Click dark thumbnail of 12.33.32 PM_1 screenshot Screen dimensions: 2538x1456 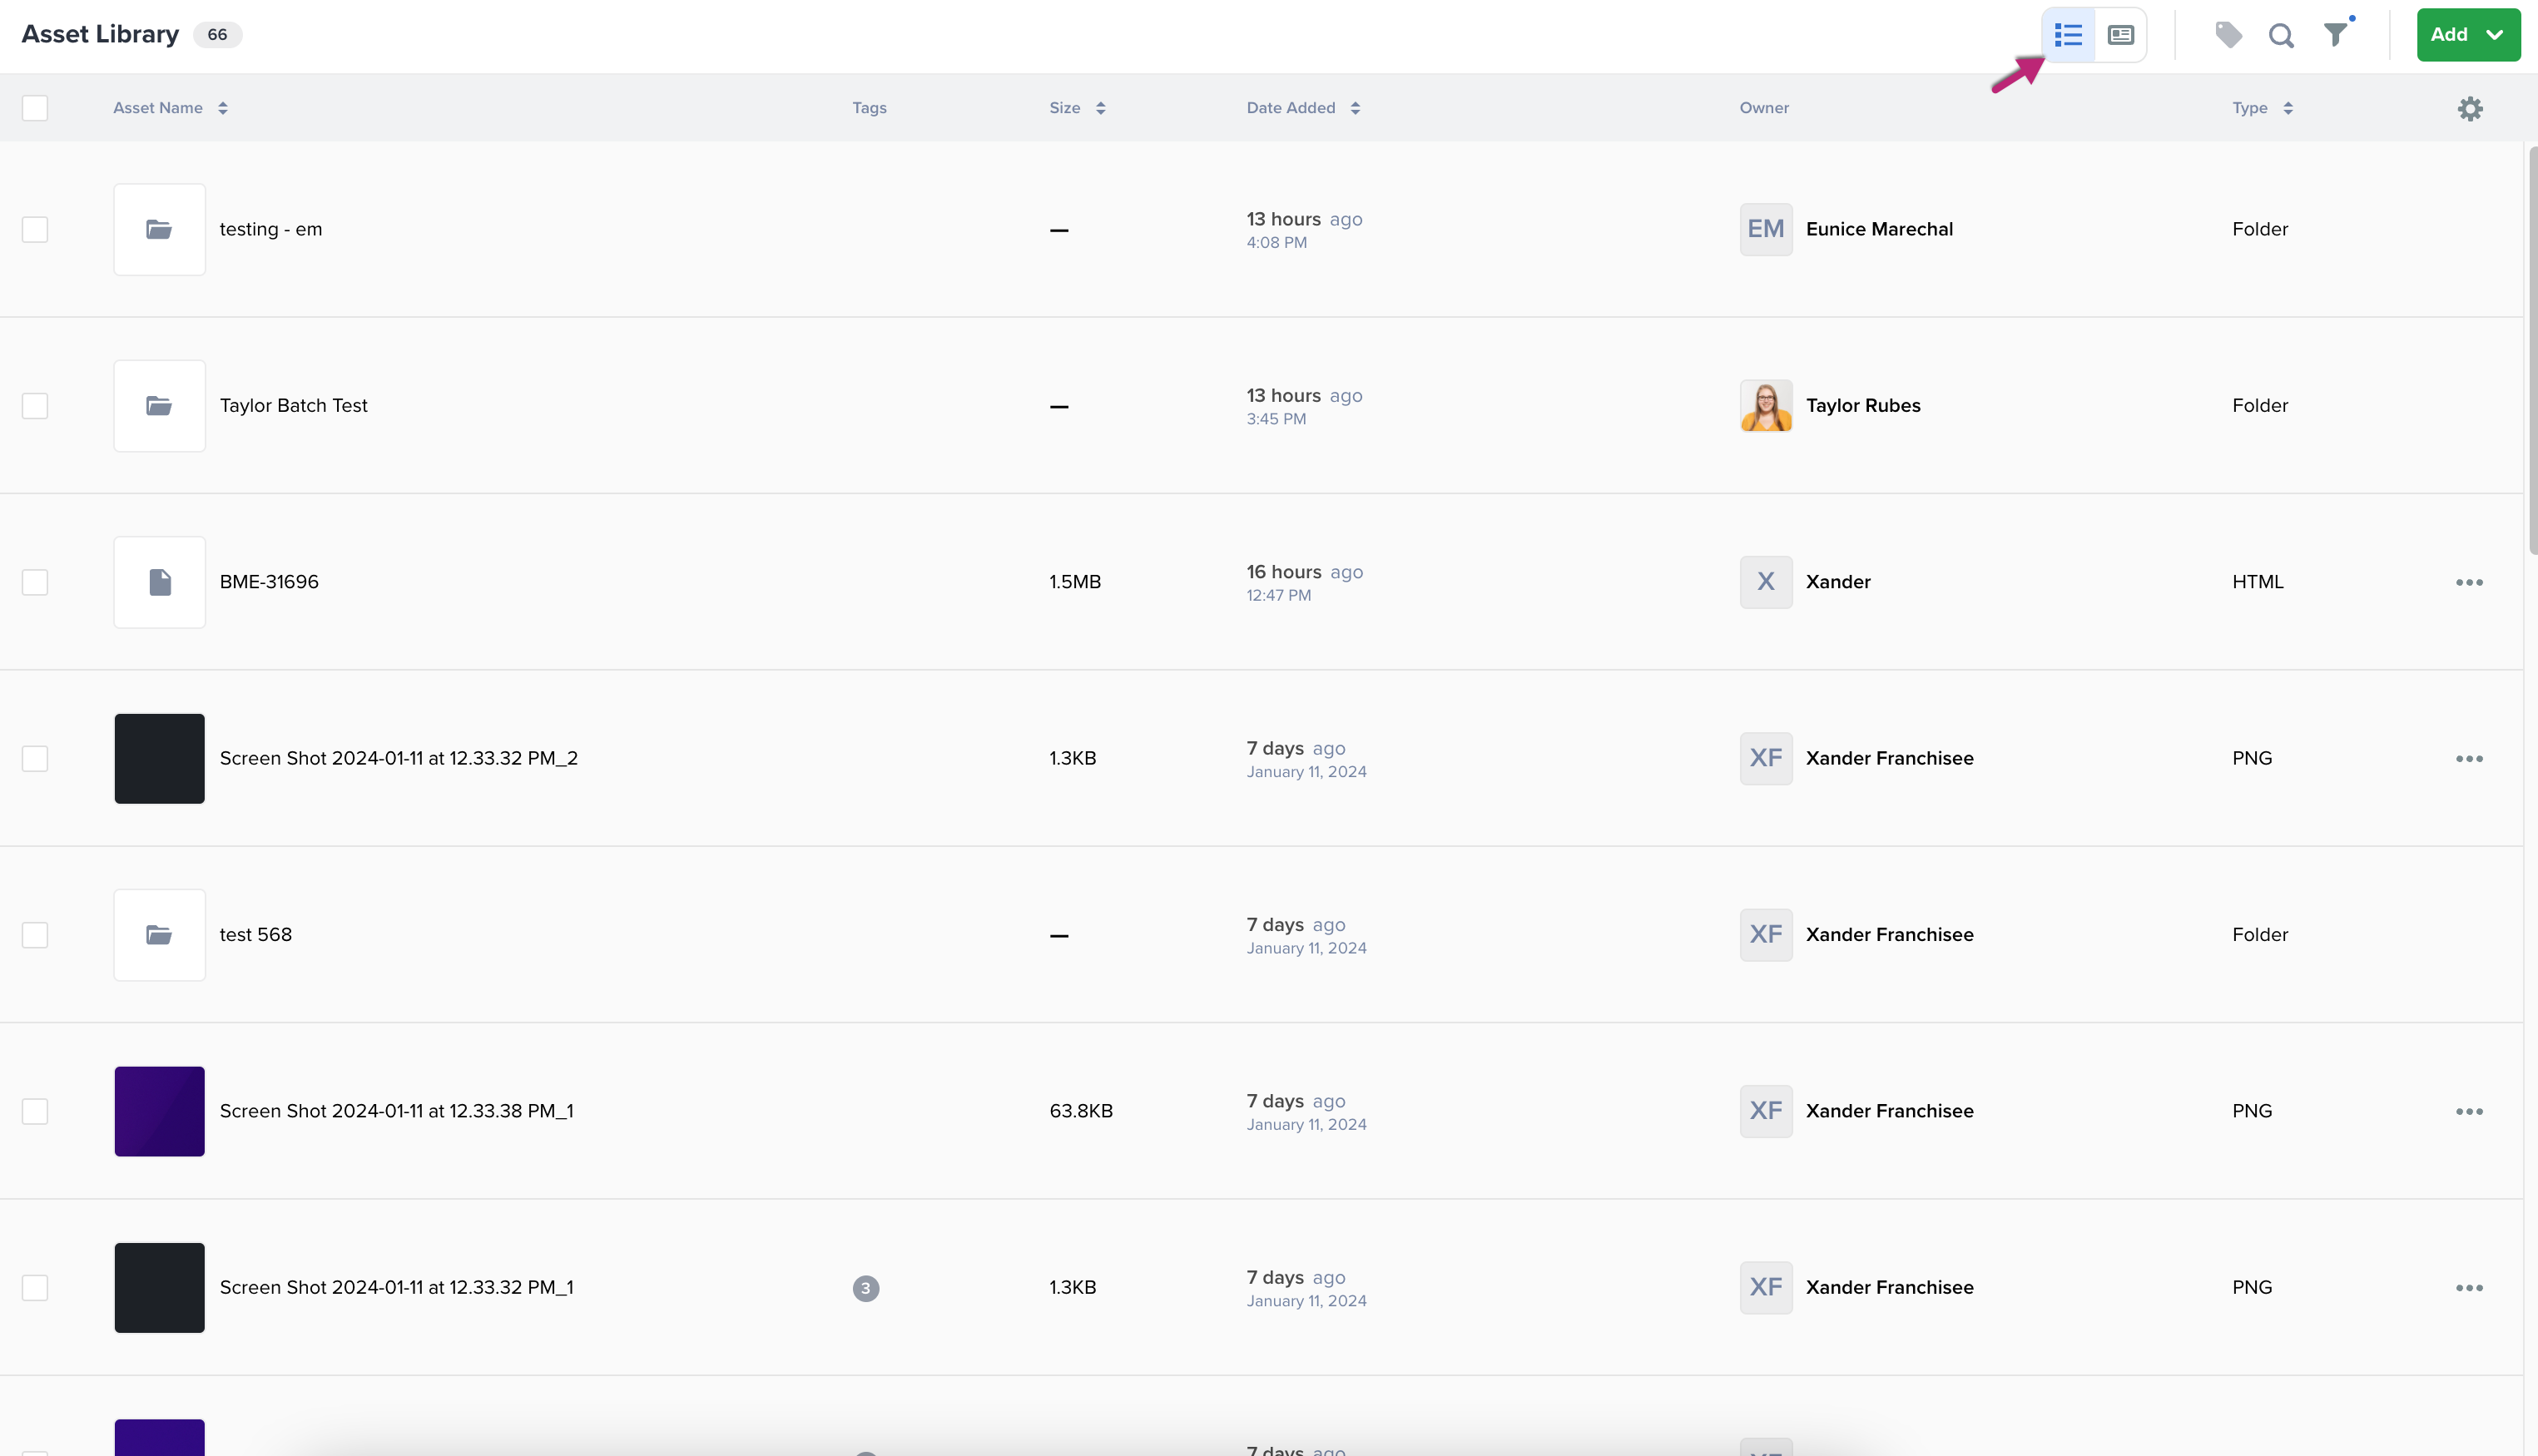coord(159,1288)
